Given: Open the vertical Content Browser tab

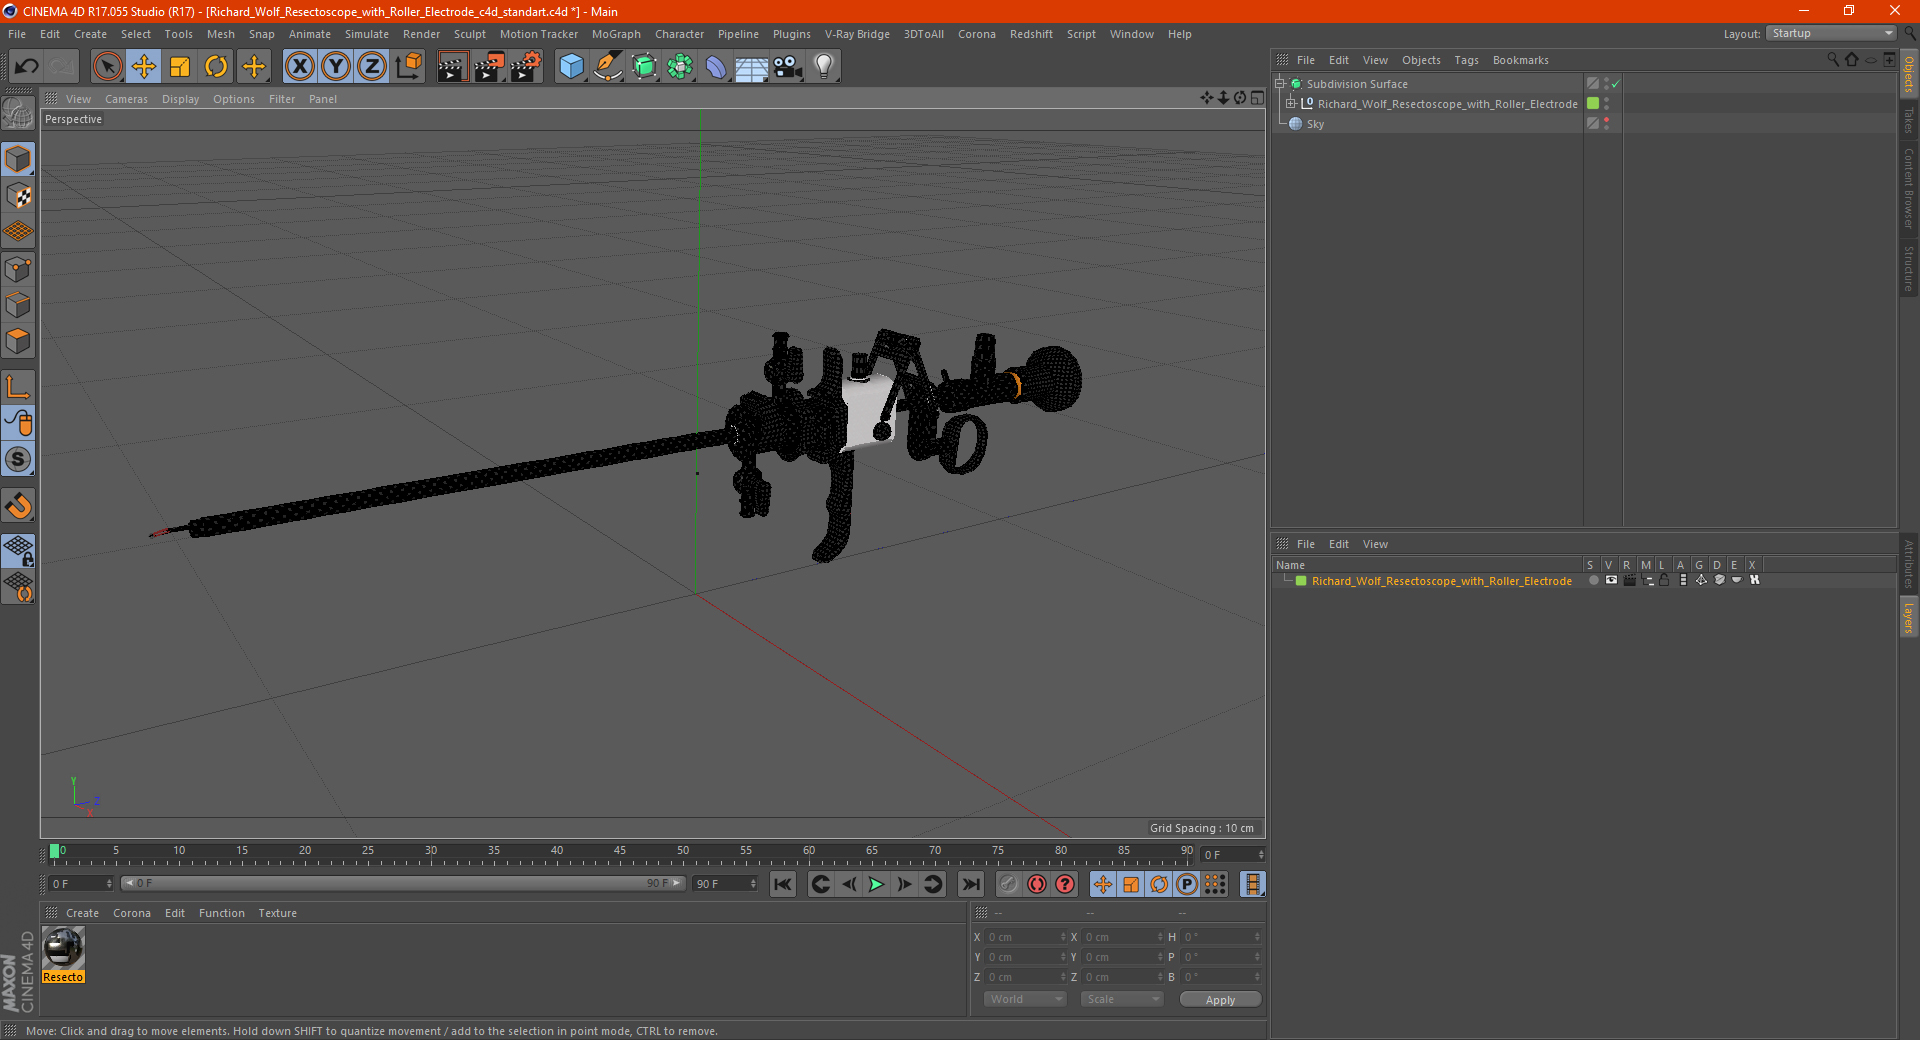Looking at the screenshot, I should 1909,188.
